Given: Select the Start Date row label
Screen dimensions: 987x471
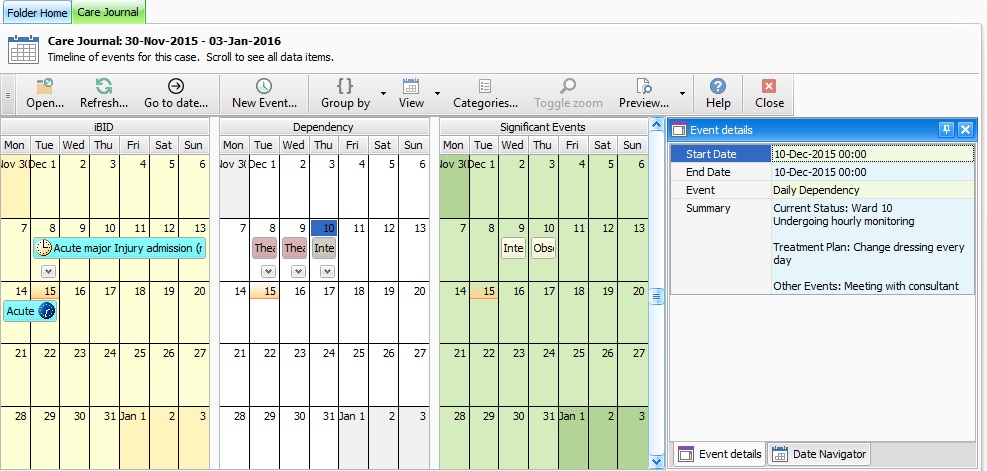Looking at the screenshot, I should (721, 154).
